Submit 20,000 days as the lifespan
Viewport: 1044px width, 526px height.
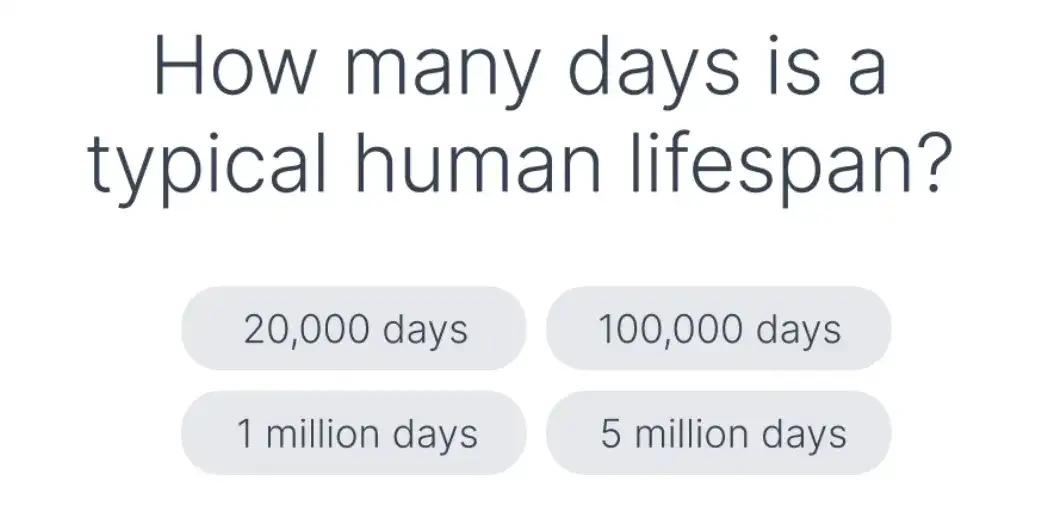pyautogui.click(x=354, y=329)
